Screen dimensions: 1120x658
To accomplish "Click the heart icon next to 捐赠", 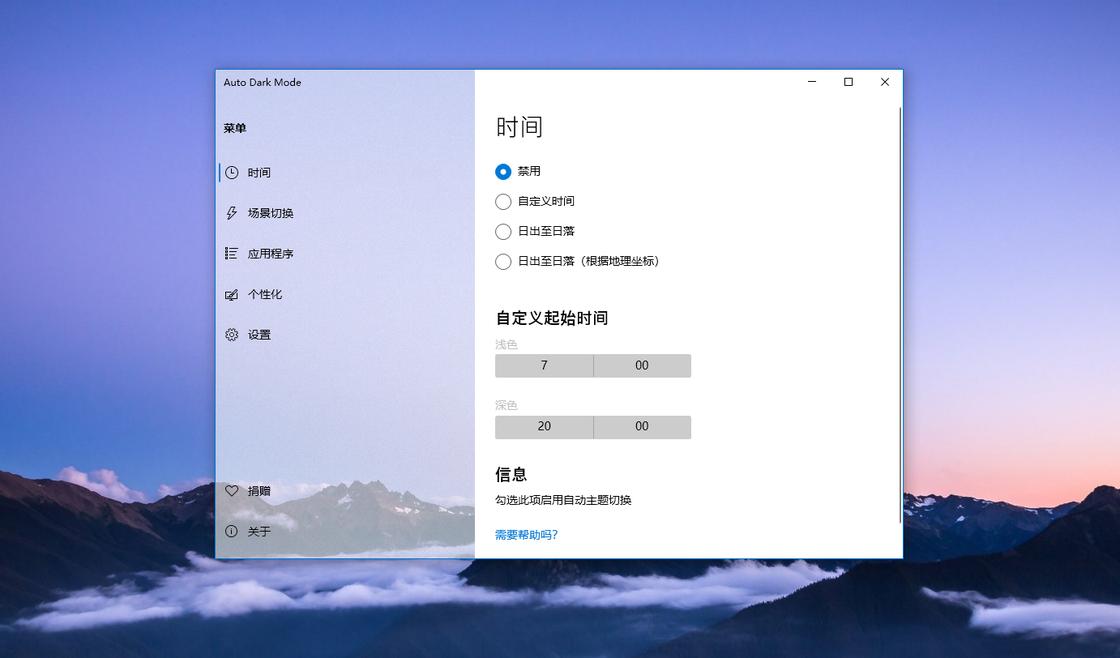I will (232, 490).
